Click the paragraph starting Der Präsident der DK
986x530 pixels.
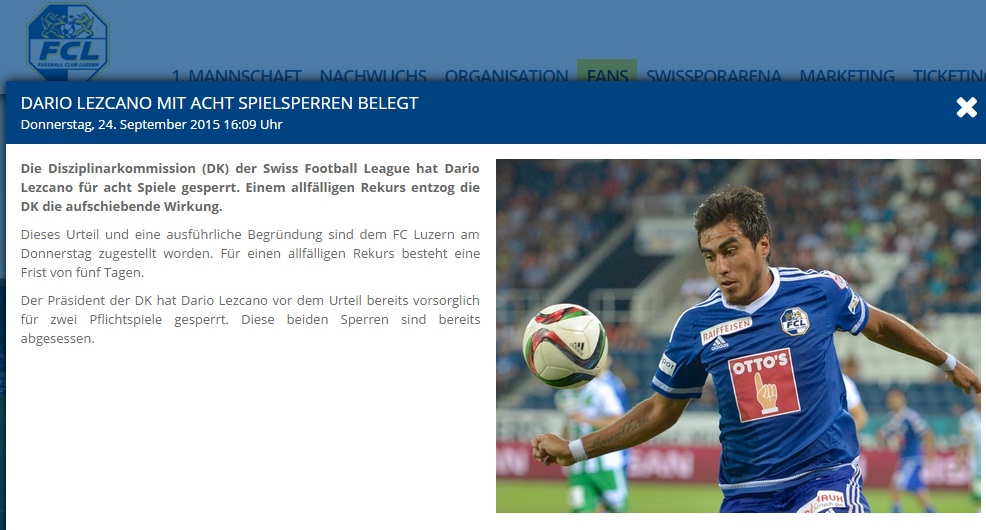click(x=250, y=319)
